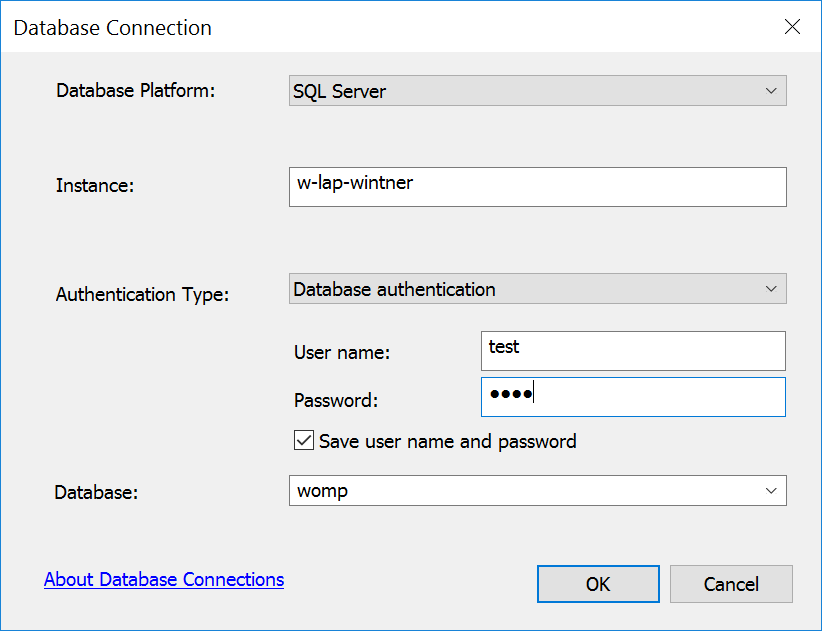This screenshot has width=822, height=631.
Task: Cancel the Database Connection dialog
Action: pyautogui.click(x=731, y=584)
